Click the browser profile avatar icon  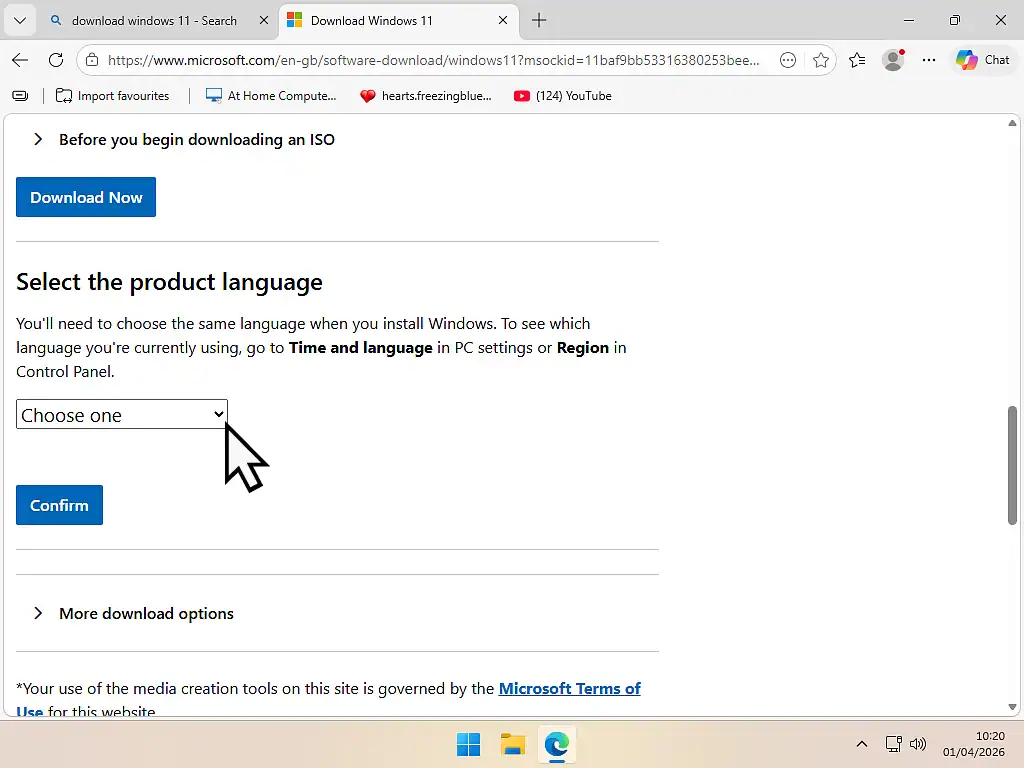tap(892, 60)
